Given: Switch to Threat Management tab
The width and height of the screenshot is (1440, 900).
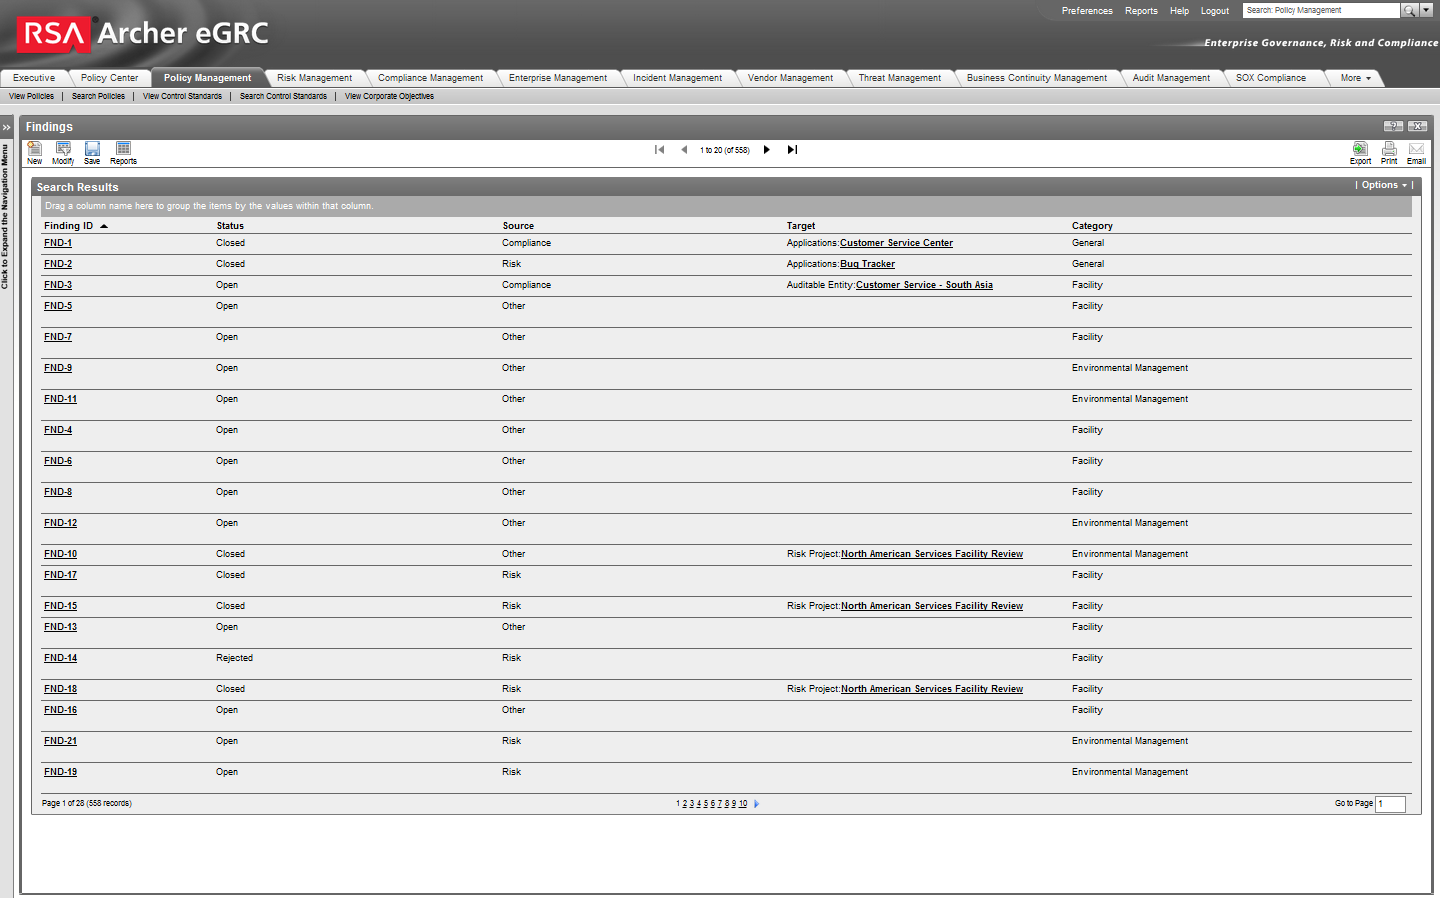Looking at the screenshot, I should 899,78.
